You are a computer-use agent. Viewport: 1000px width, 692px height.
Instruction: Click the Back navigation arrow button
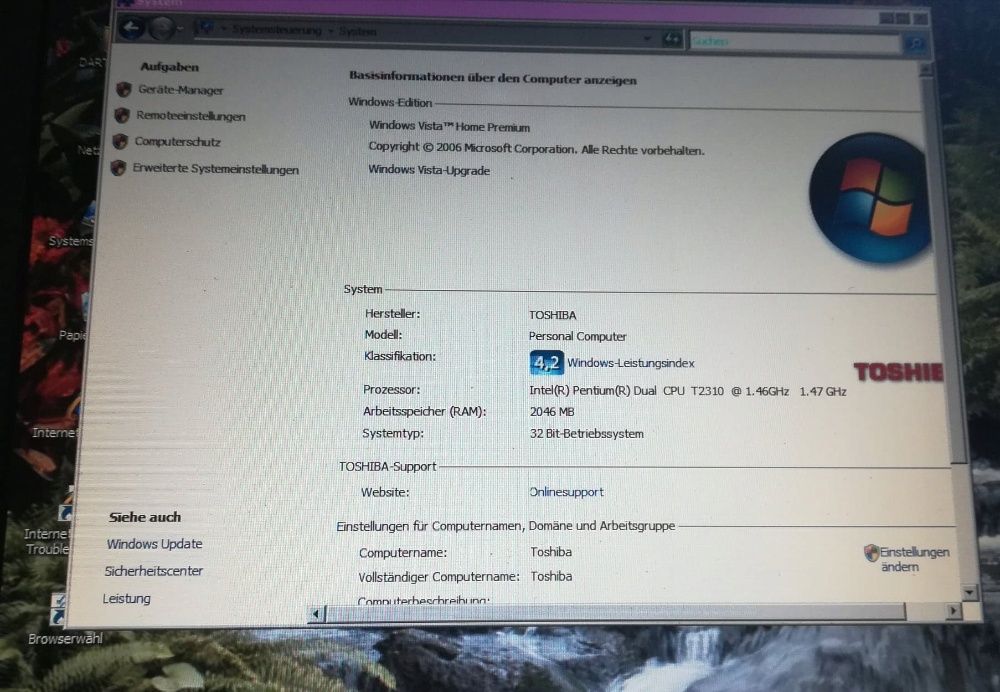click(131, 28)
